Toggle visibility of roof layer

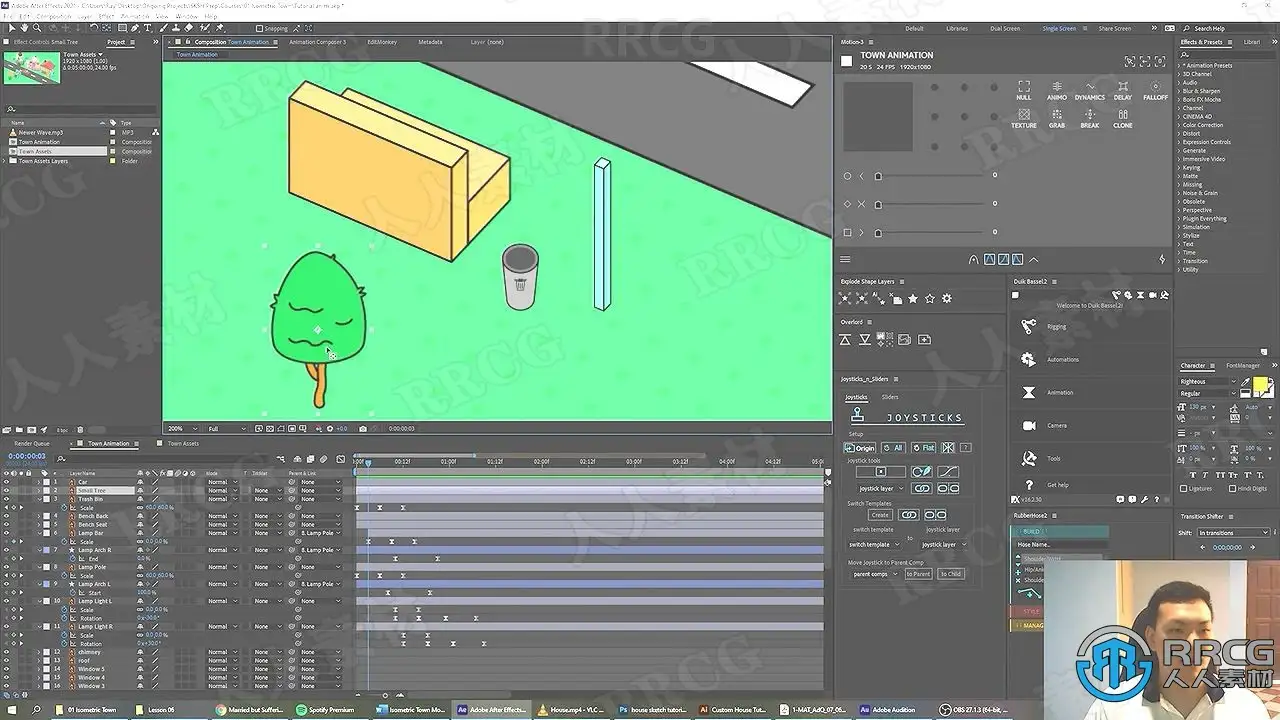pos(6,660)
